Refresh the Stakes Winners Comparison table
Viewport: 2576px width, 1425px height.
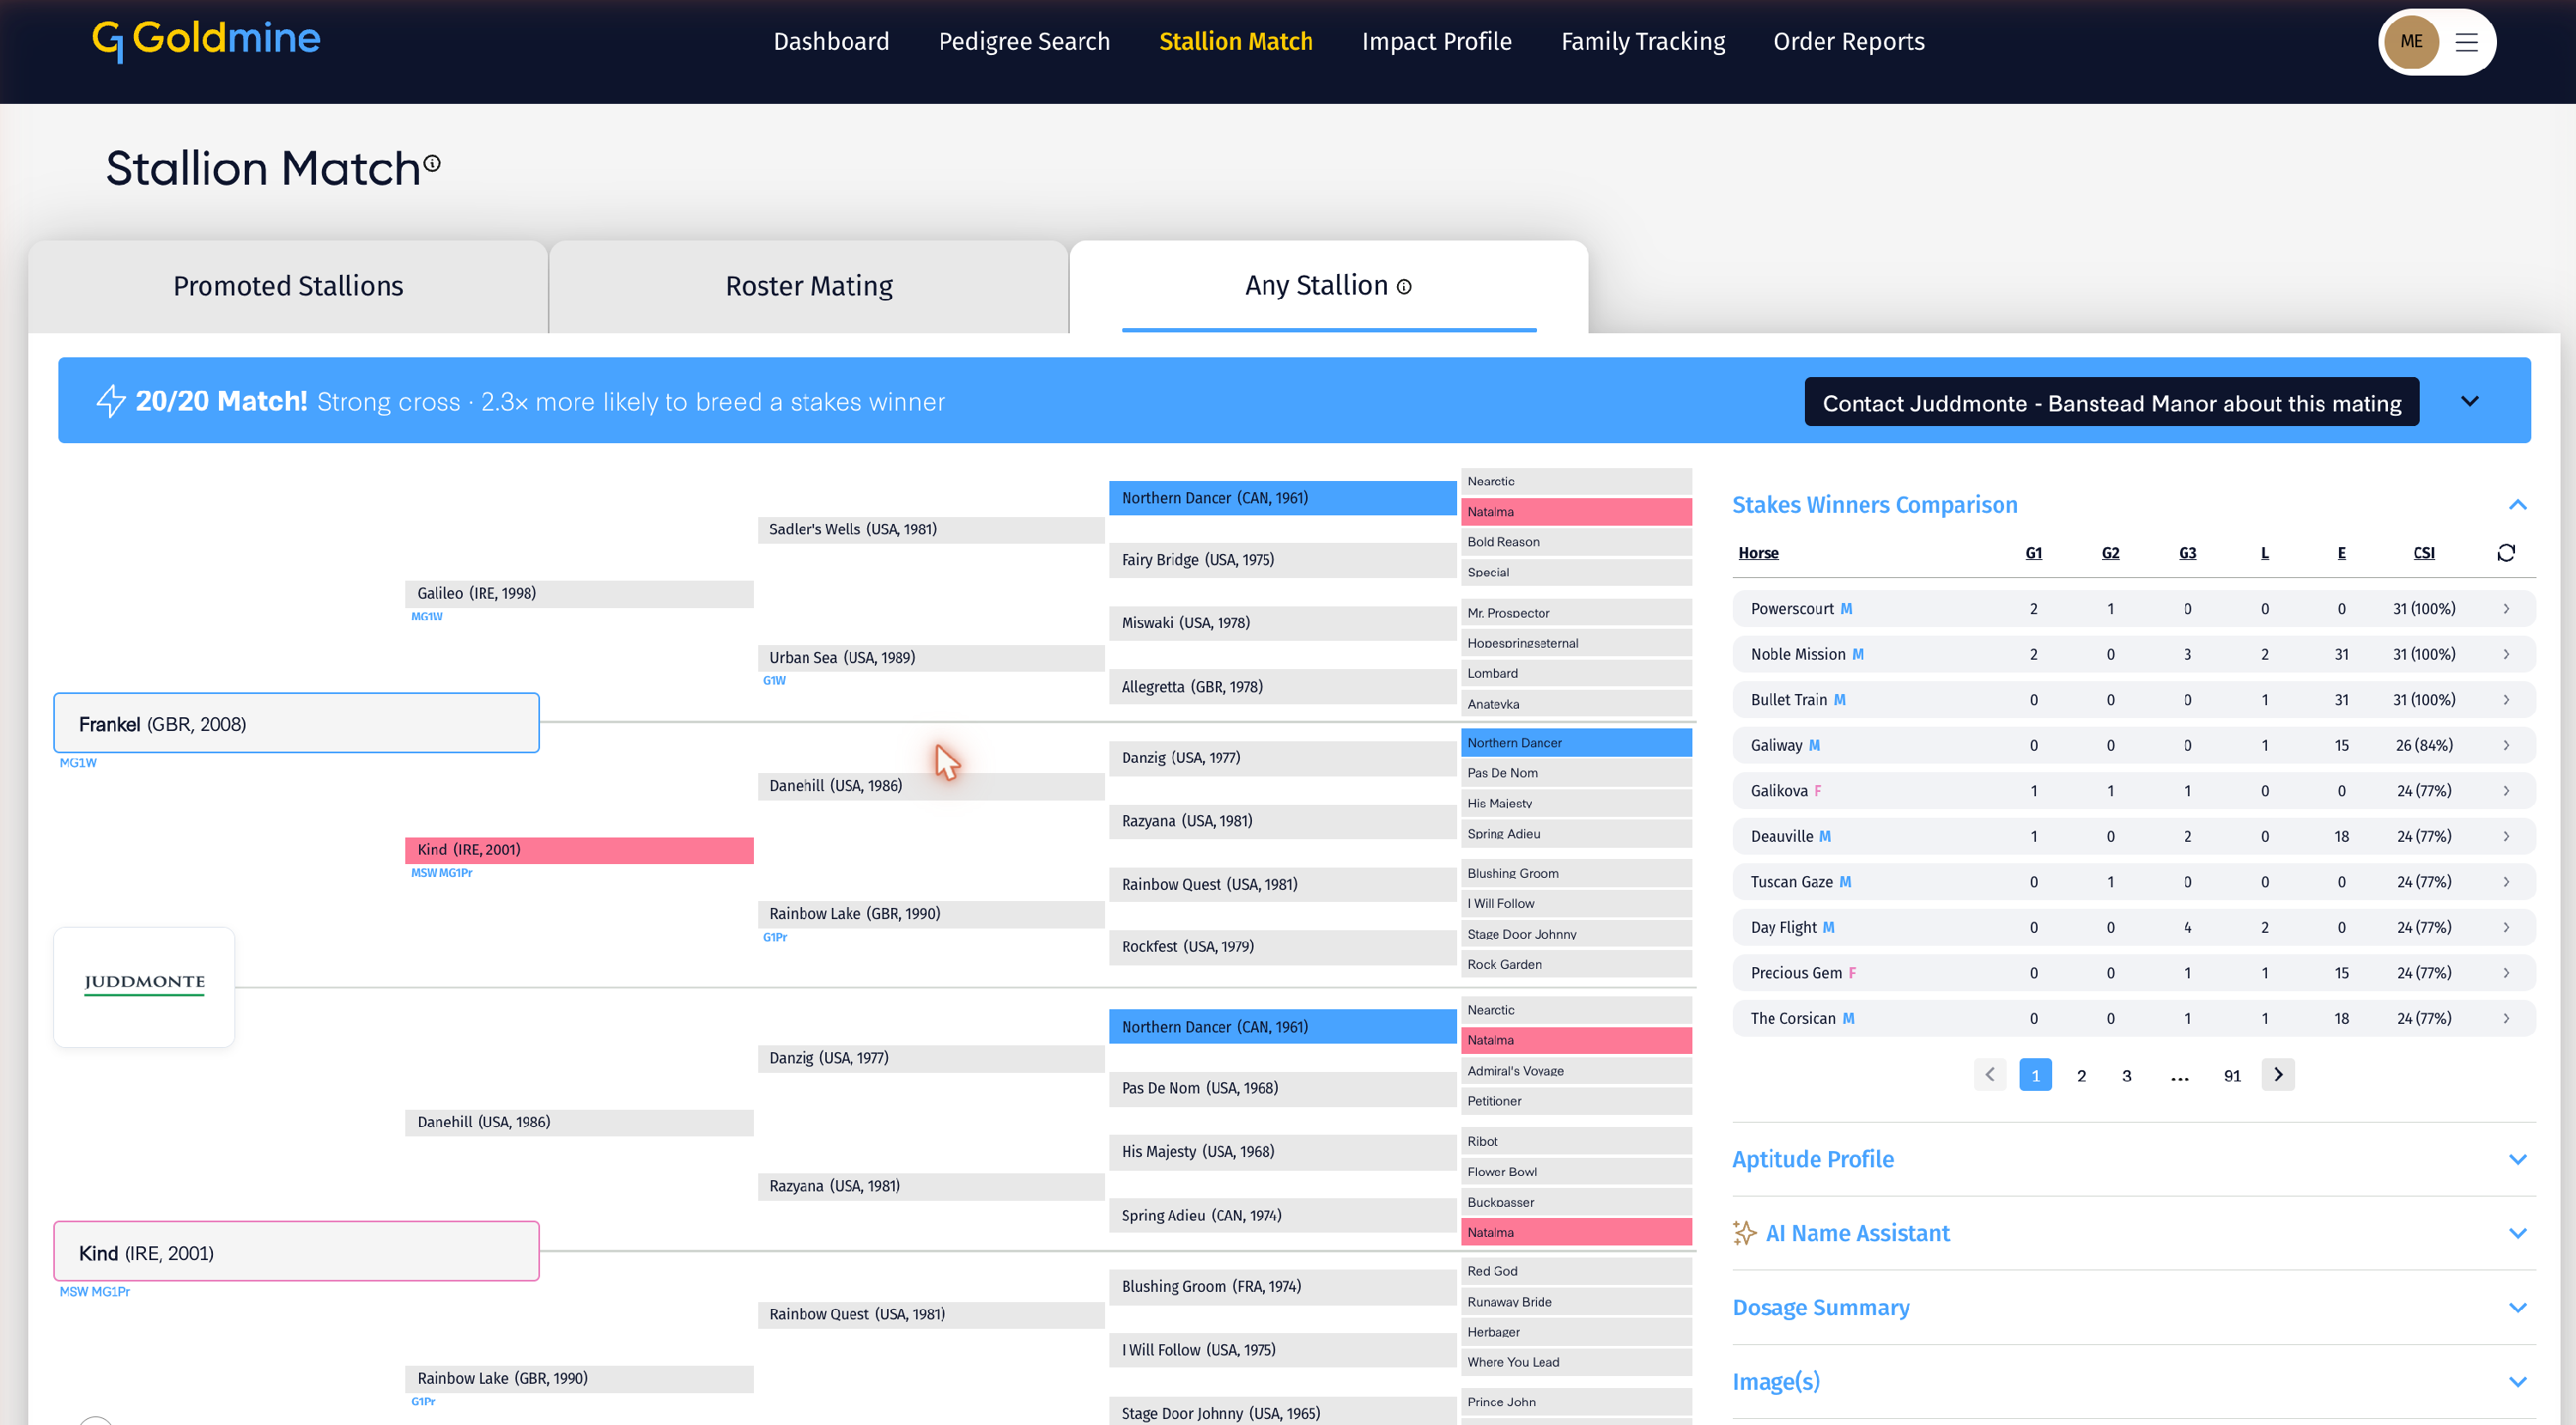pyautogui.click(x=2506, y=553)
